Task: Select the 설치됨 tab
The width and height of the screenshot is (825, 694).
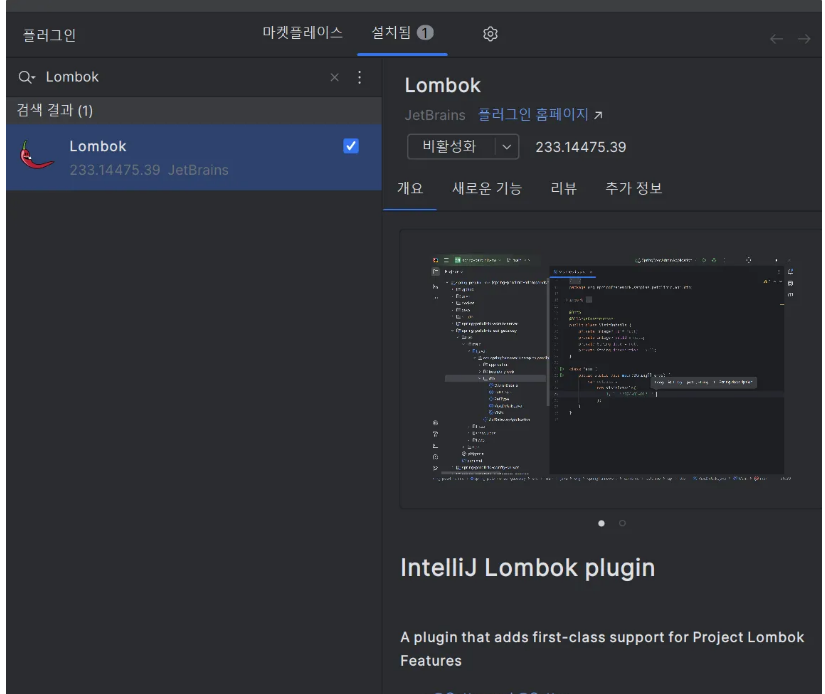Action: (x=403, y=33)
